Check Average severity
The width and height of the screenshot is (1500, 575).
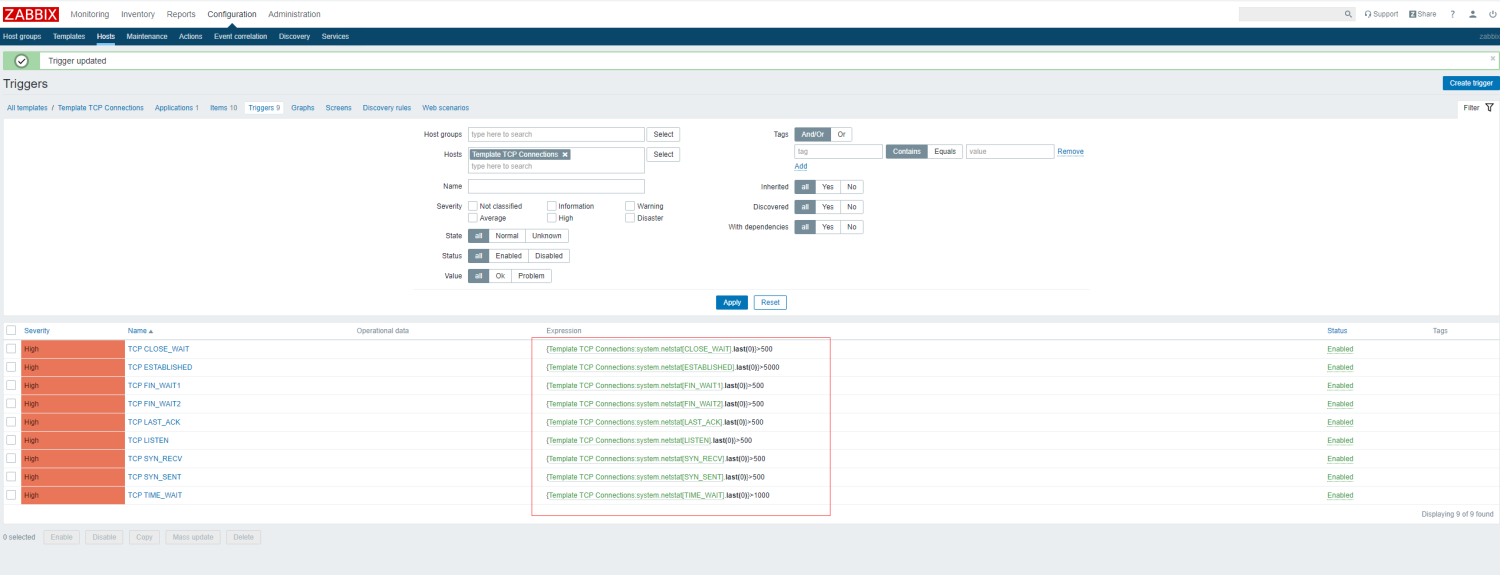(473, 217)
